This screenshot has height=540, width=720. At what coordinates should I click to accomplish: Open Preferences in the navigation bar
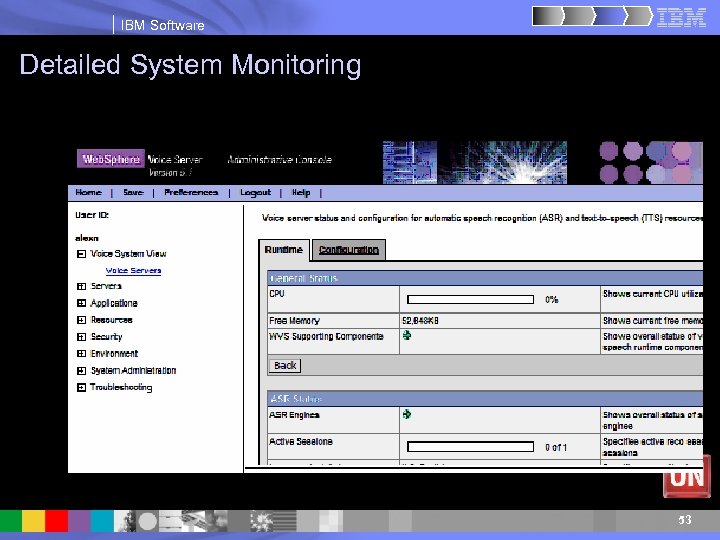coord(191,192)
